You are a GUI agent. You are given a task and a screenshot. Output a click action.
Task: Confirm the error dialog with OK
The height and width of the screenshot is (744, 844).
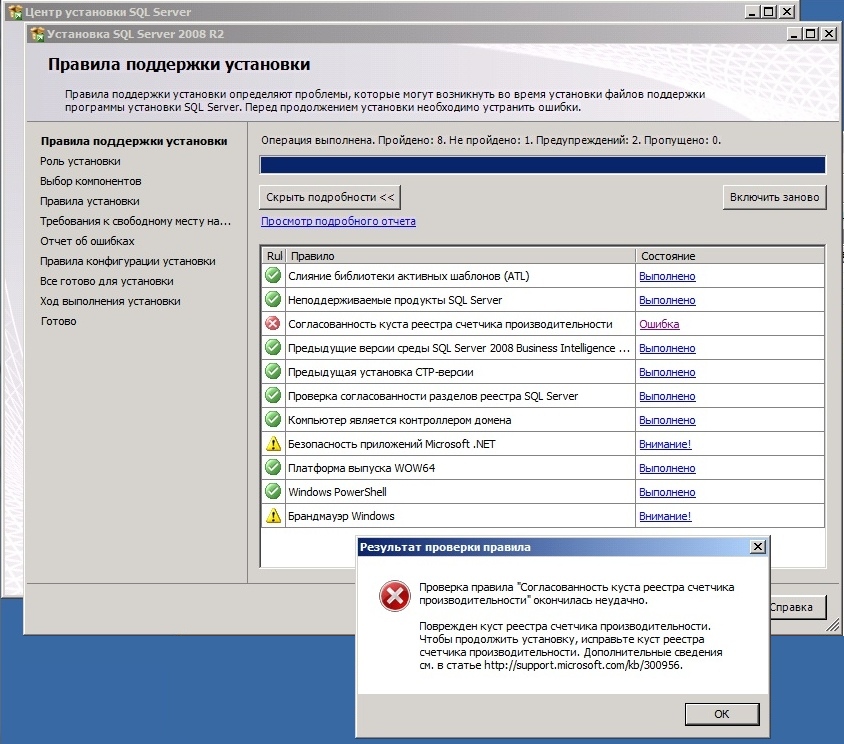coord(722,714)
